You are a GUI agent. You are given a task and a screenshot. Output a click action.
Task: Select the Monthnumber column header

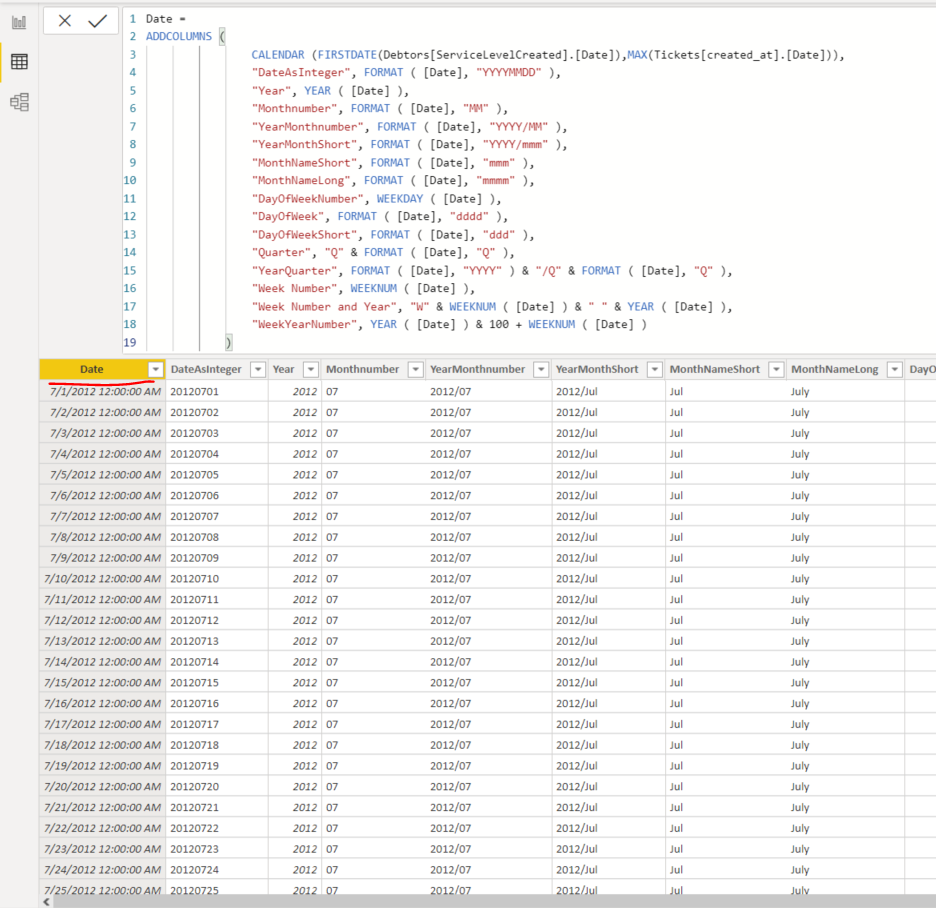point(362,370)
